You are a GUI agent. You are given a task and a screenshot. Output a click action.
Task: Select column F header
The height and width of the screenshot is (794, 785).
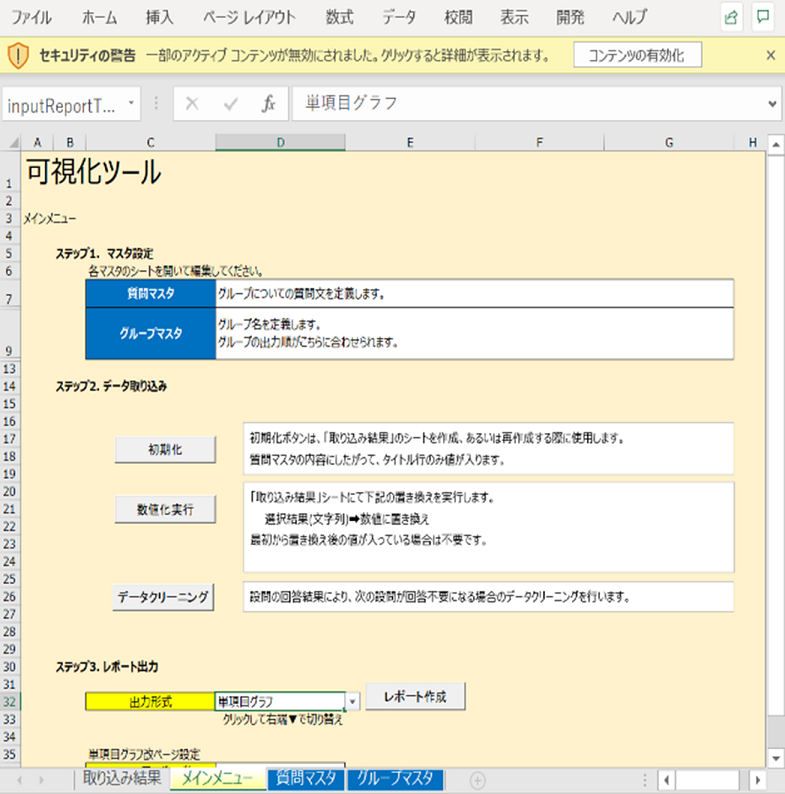[539, 142]
